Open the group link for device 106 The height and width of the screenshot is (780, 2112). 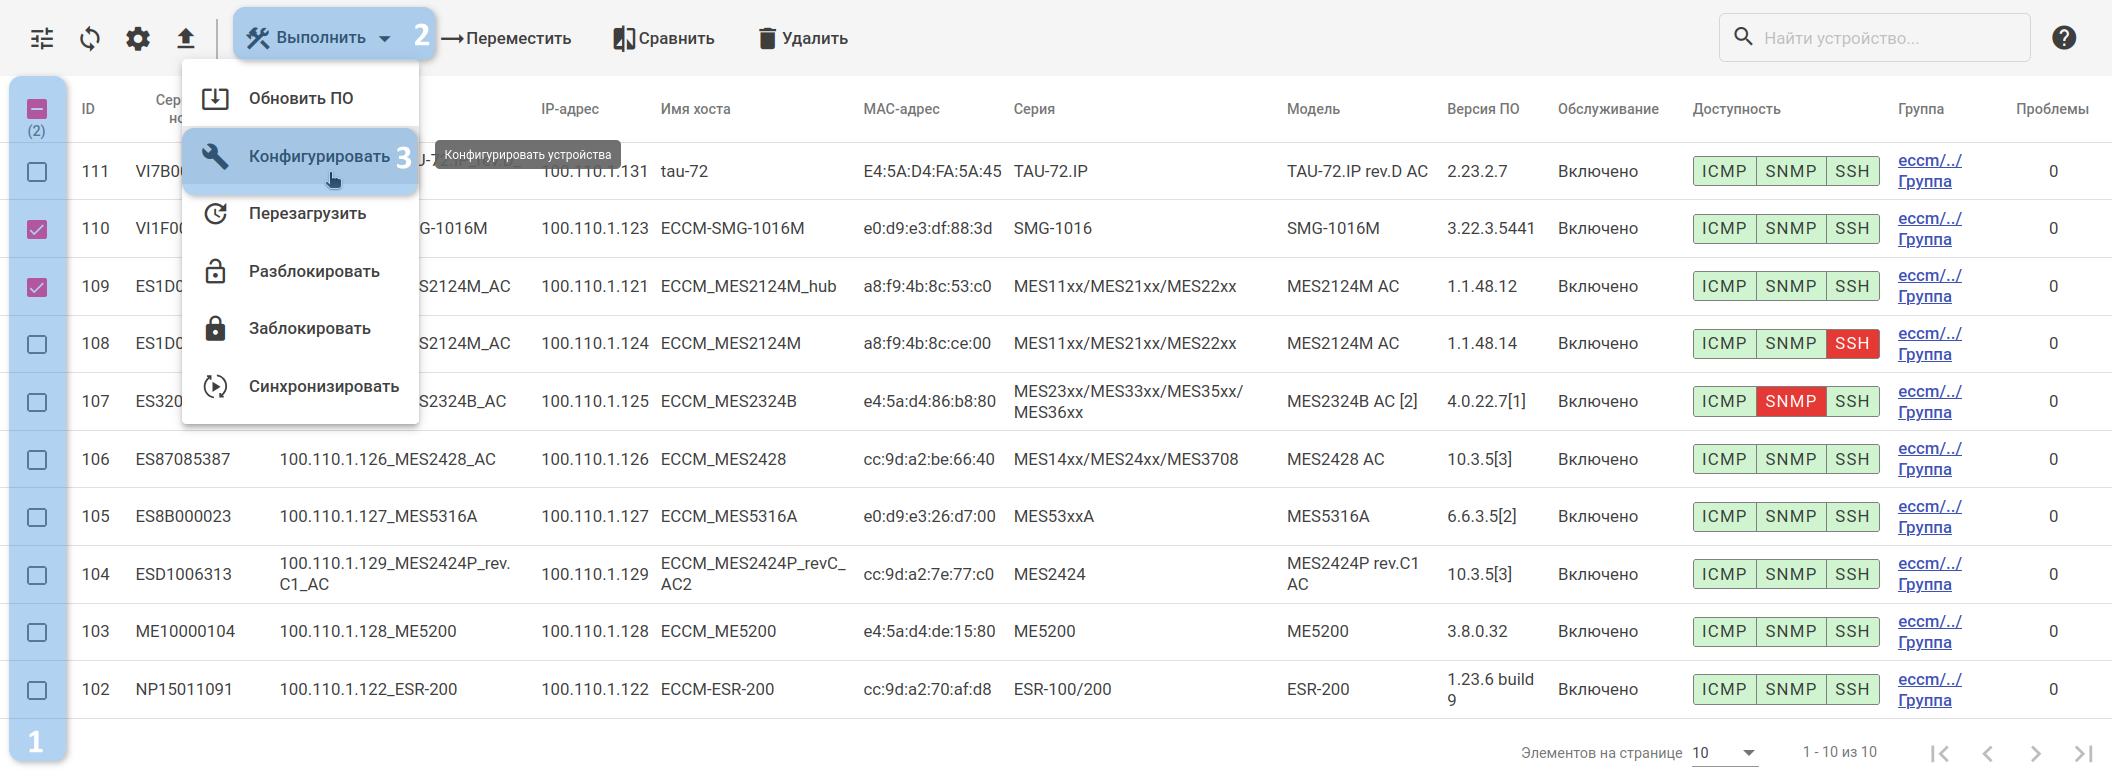click(1929, 459)
